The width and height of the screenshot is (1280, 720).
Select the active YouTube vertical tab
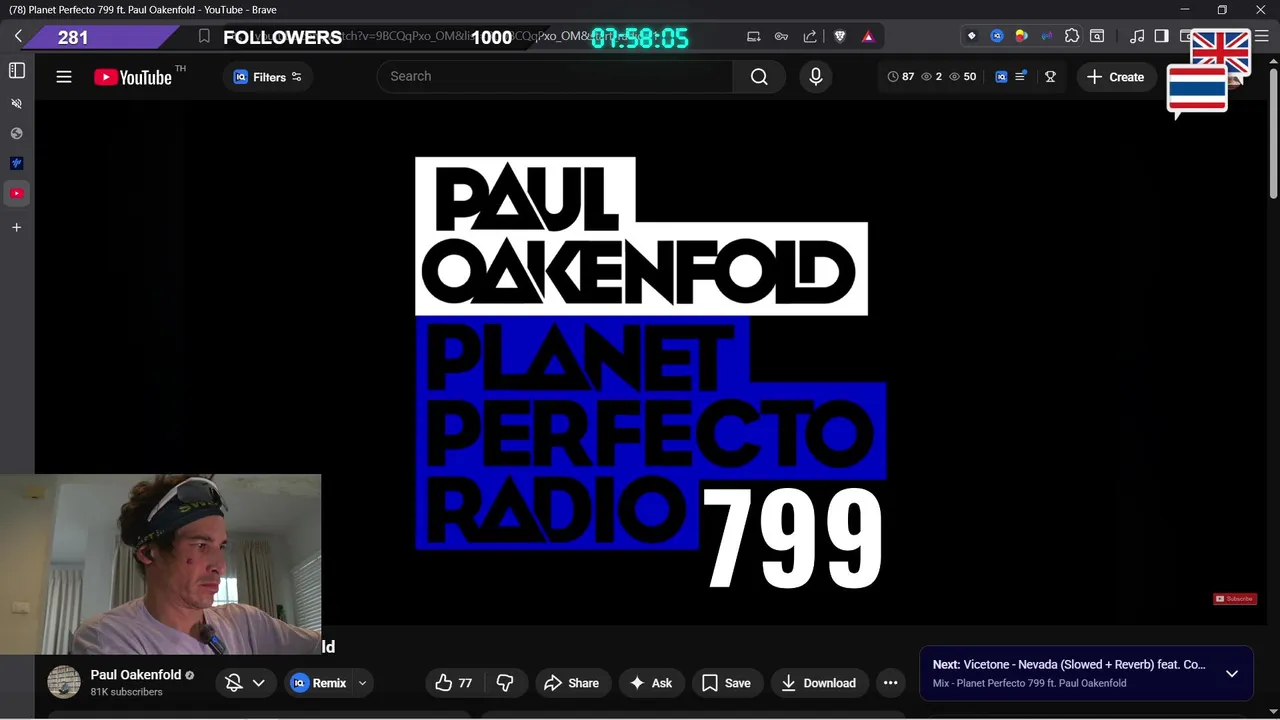(x=16, y=193)
